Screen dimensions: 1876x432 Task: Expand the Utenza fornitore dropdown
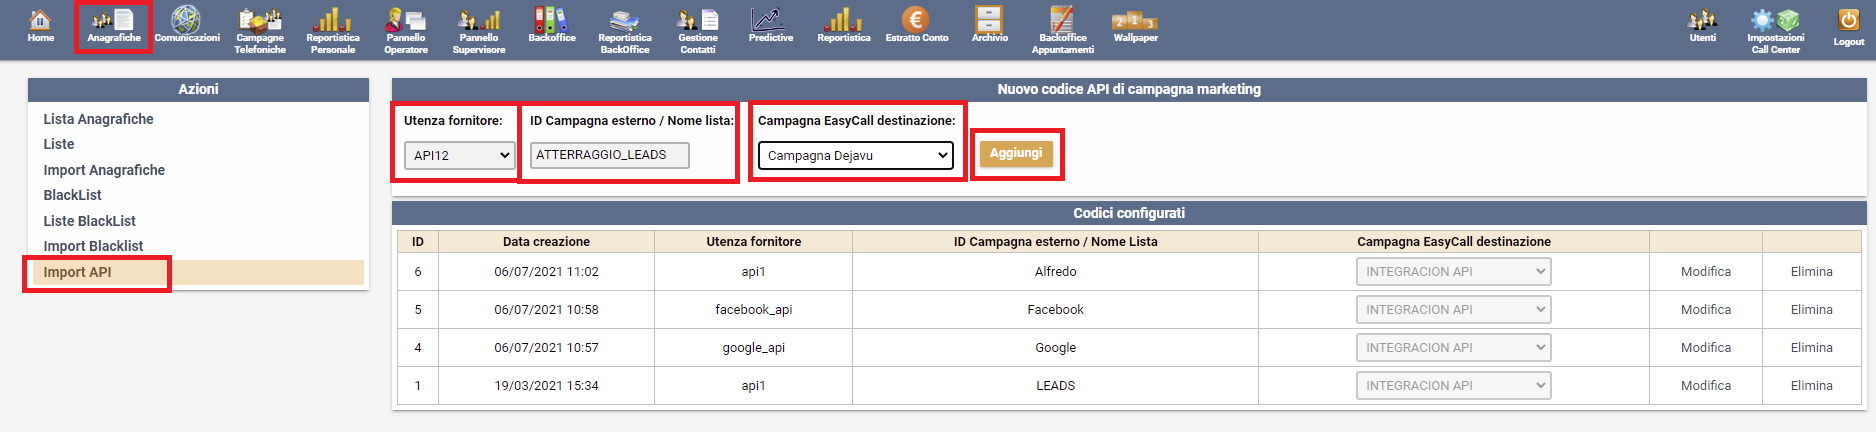tap(459, 155)
